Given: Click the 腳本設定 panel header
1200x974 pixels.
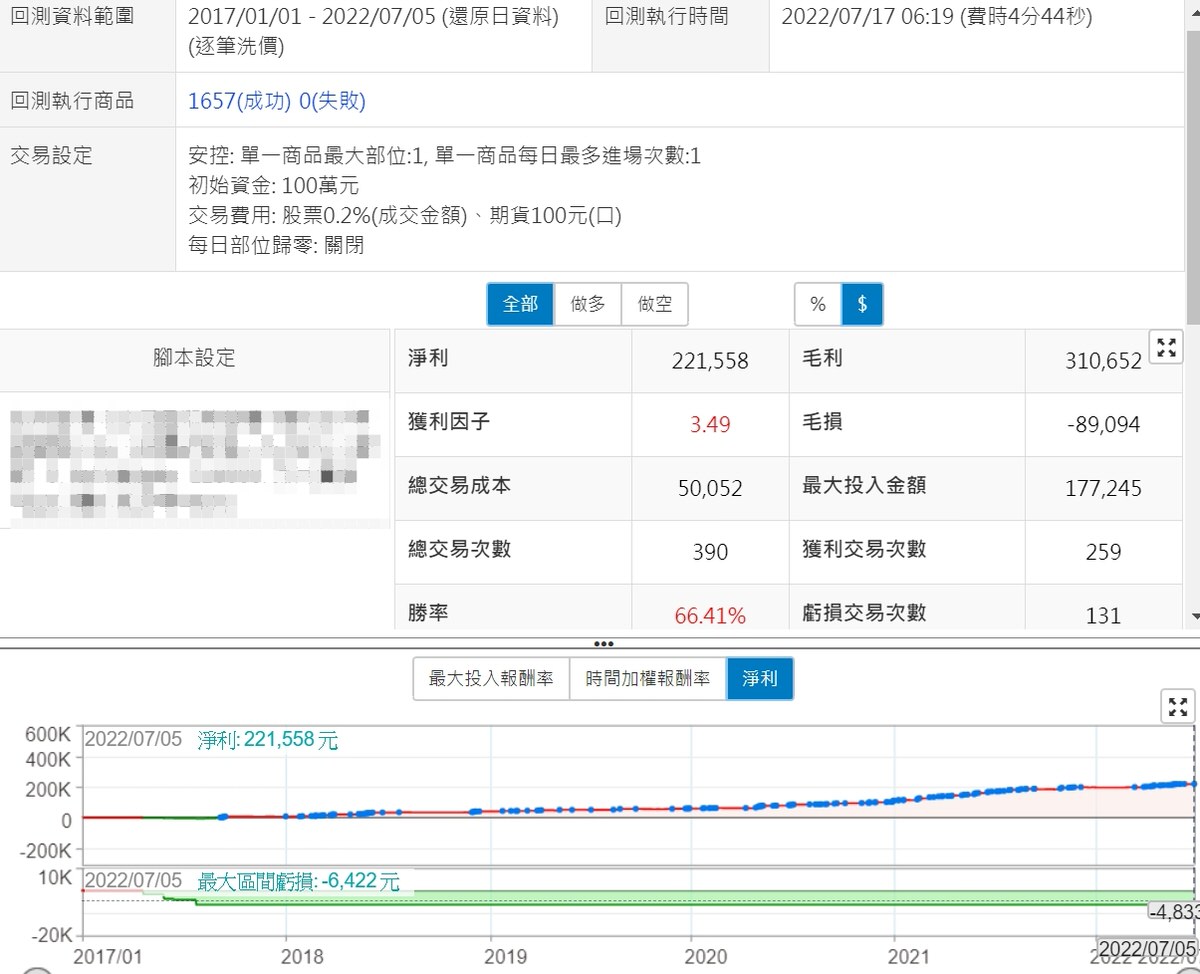Looking at the screenshot, I should point(195,359).
